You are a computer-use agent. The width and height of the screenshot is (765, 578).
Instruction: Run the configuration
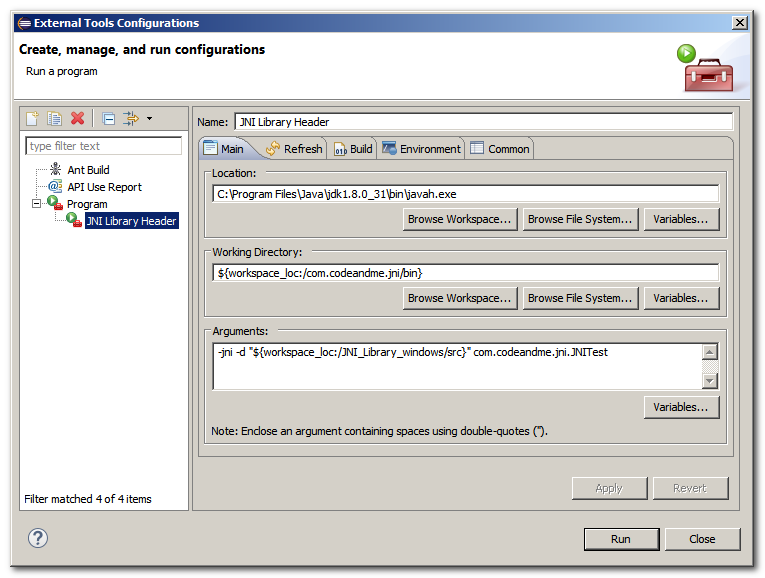(x=621, y=539)
